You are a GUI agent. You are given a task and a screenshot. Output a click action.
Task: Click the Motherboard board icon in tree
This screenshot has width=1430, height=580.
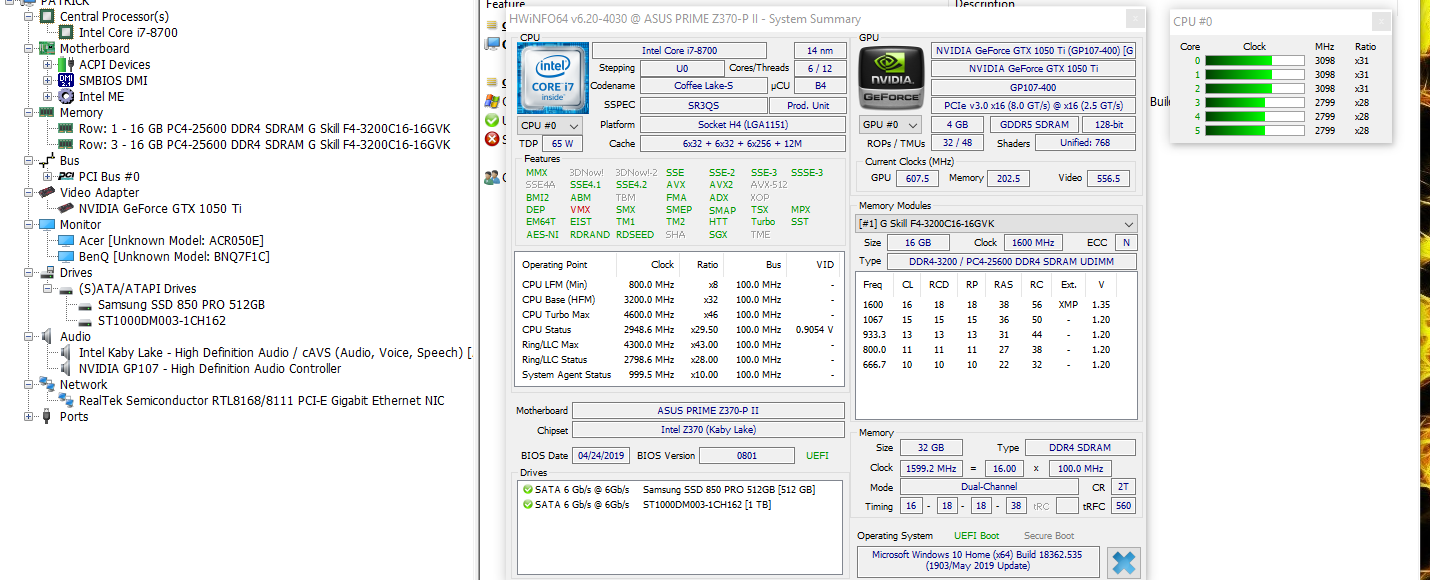coord(47,48)
